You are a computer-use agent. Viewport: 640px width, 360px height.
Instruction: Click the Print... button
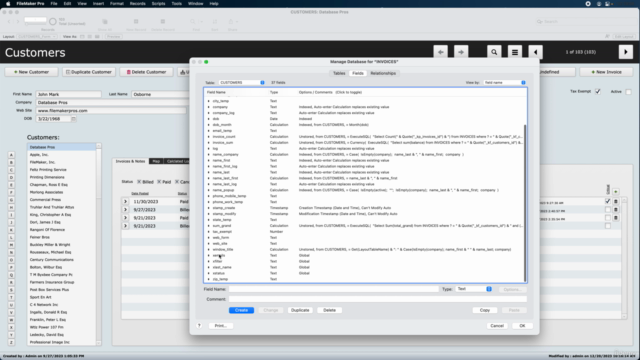[x=220, y=326]
